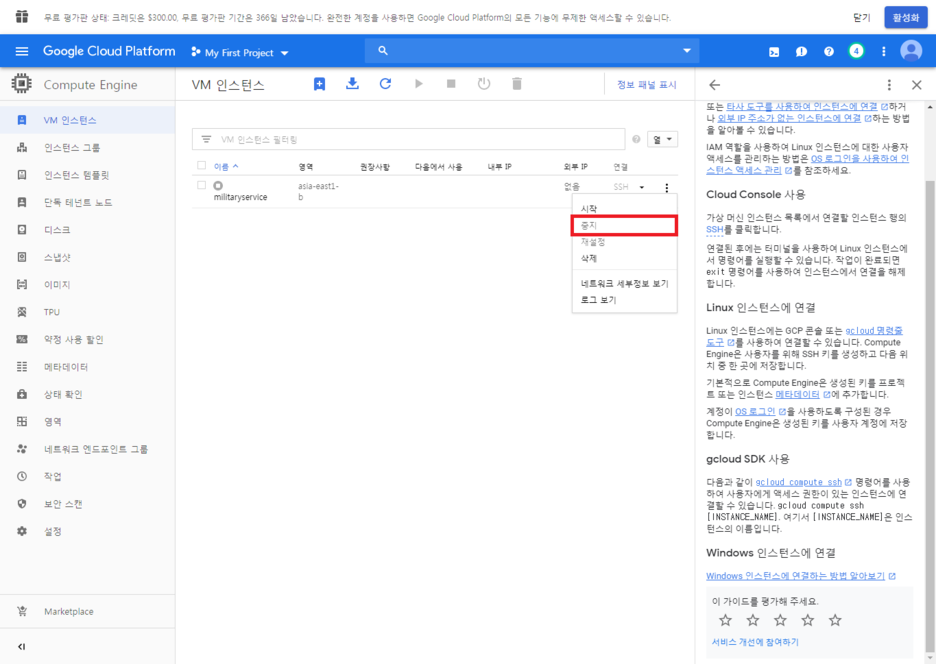Select 네트워크 세부정보 보기 menu item

click(x=624, y=284)
